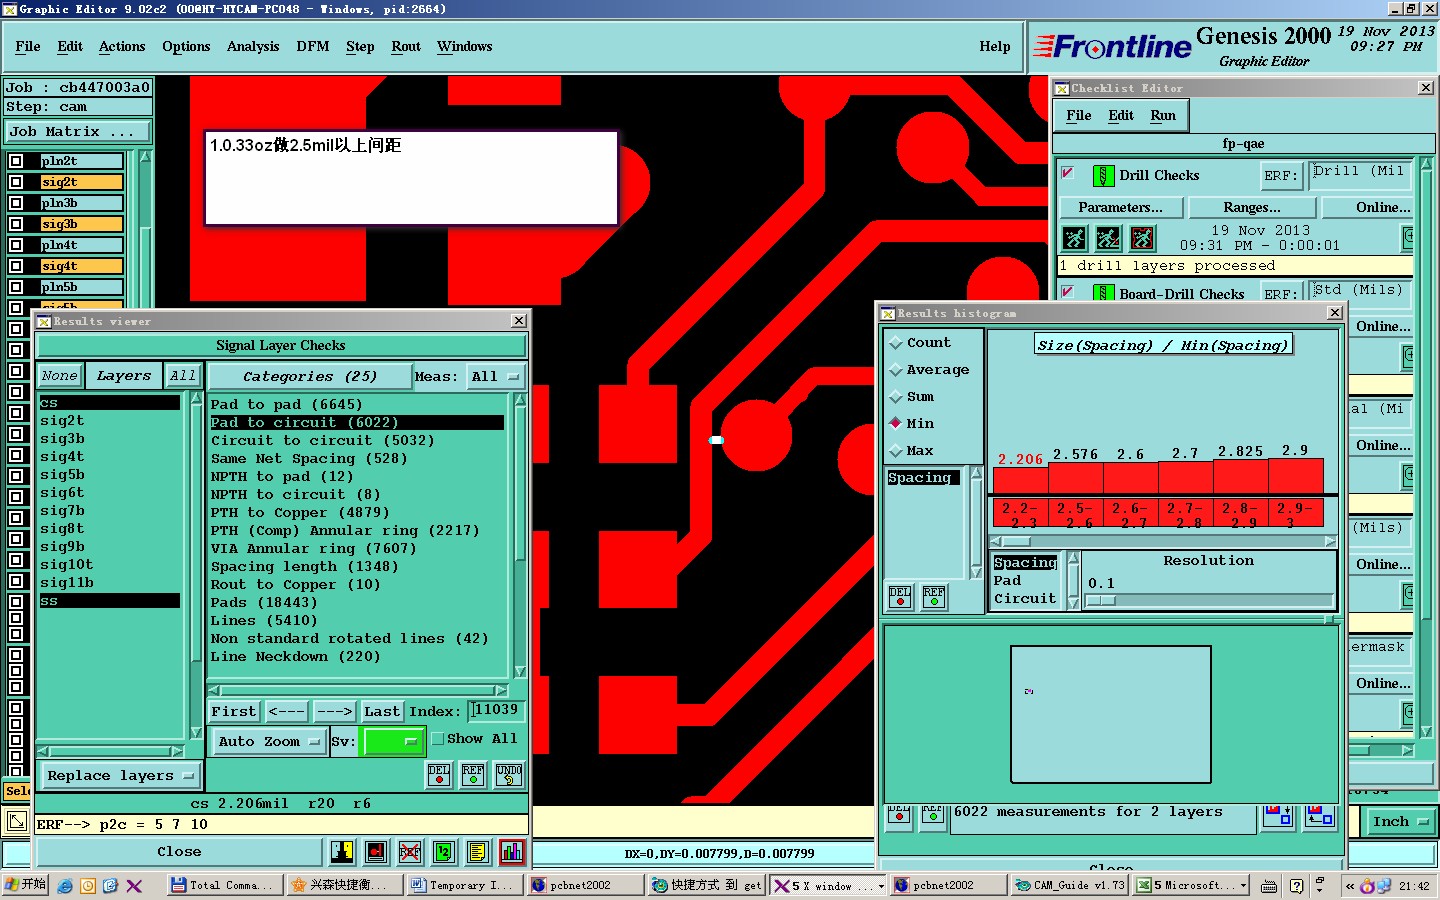
Task: Open the Help menu
Action: click(995, 47)
